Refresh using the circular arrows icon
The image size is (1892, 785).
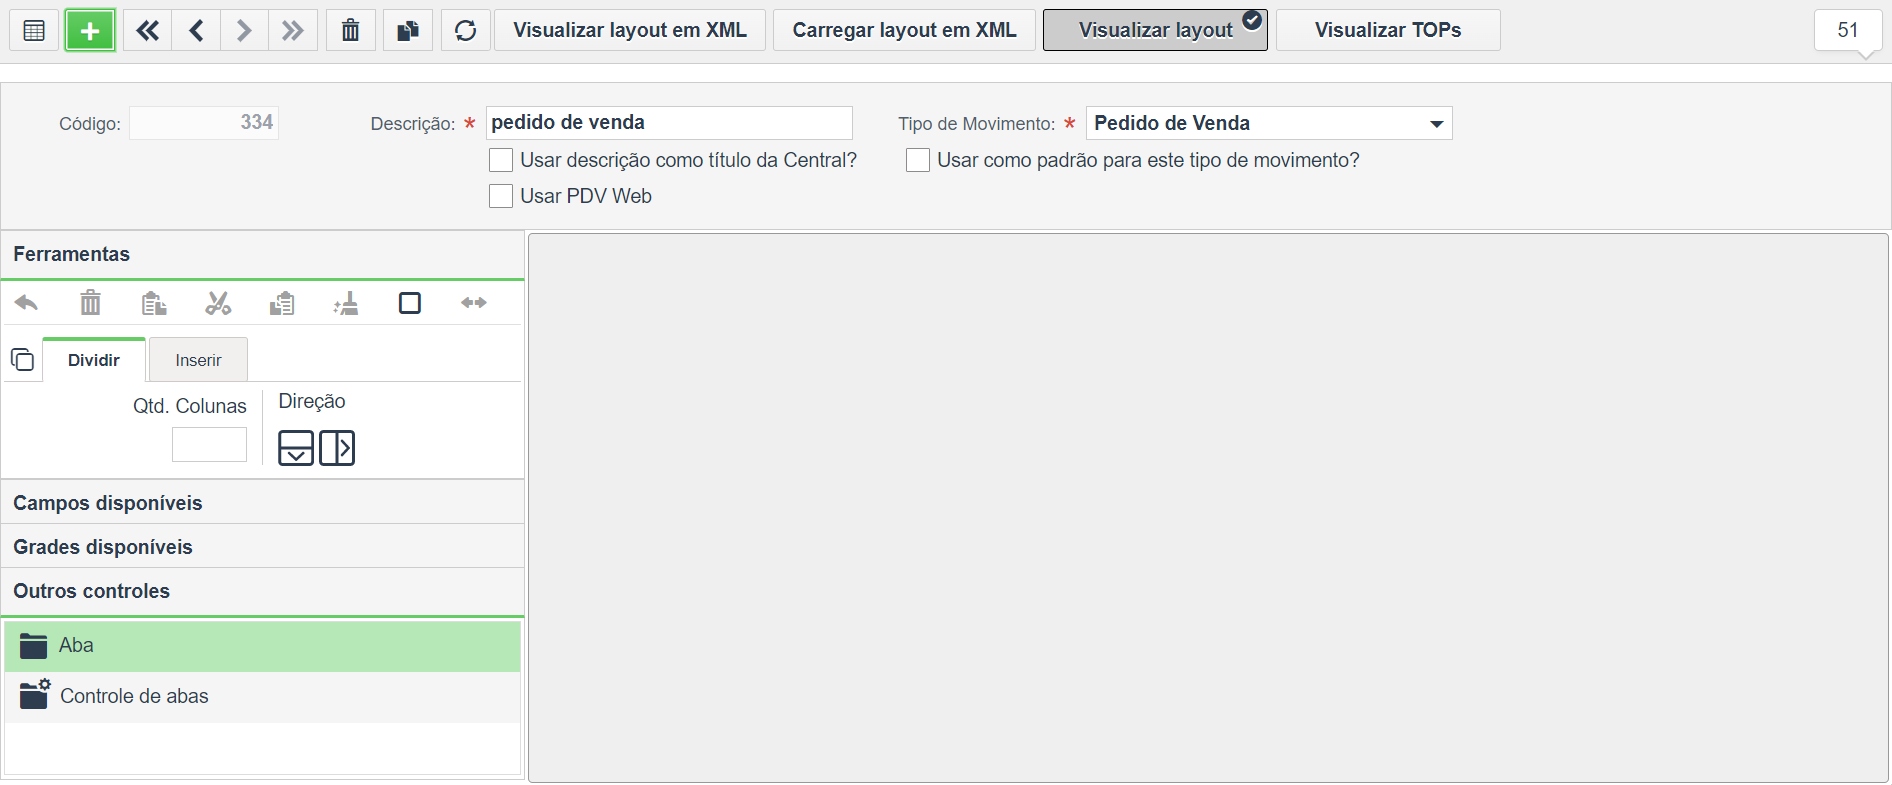[x=466, y=30]
